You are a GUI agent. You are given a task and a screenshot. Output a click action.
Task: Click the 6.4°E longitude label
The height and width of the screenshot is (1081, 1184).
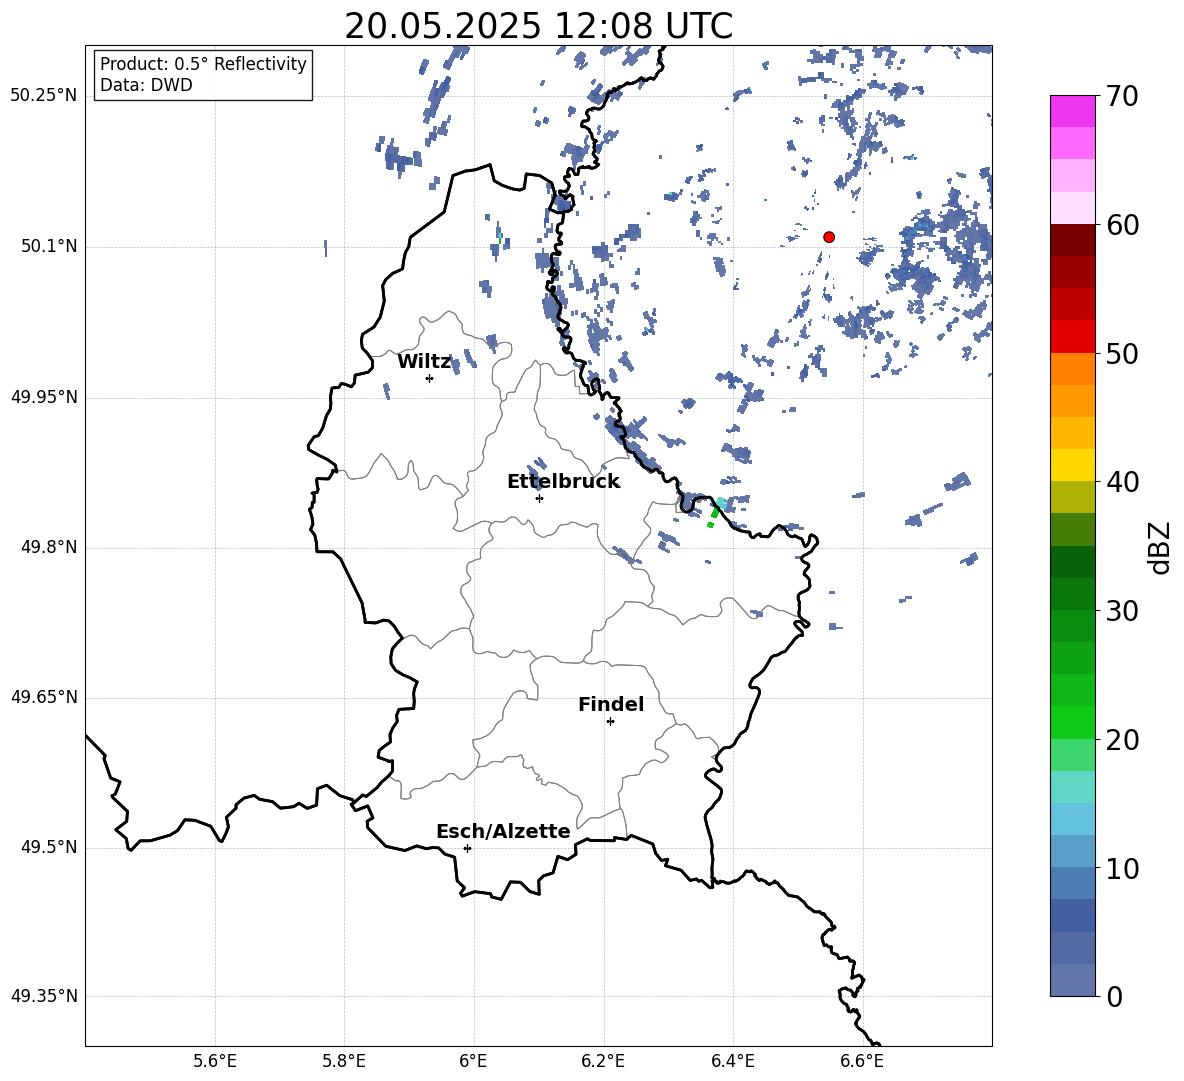(x=732, y=1061)
